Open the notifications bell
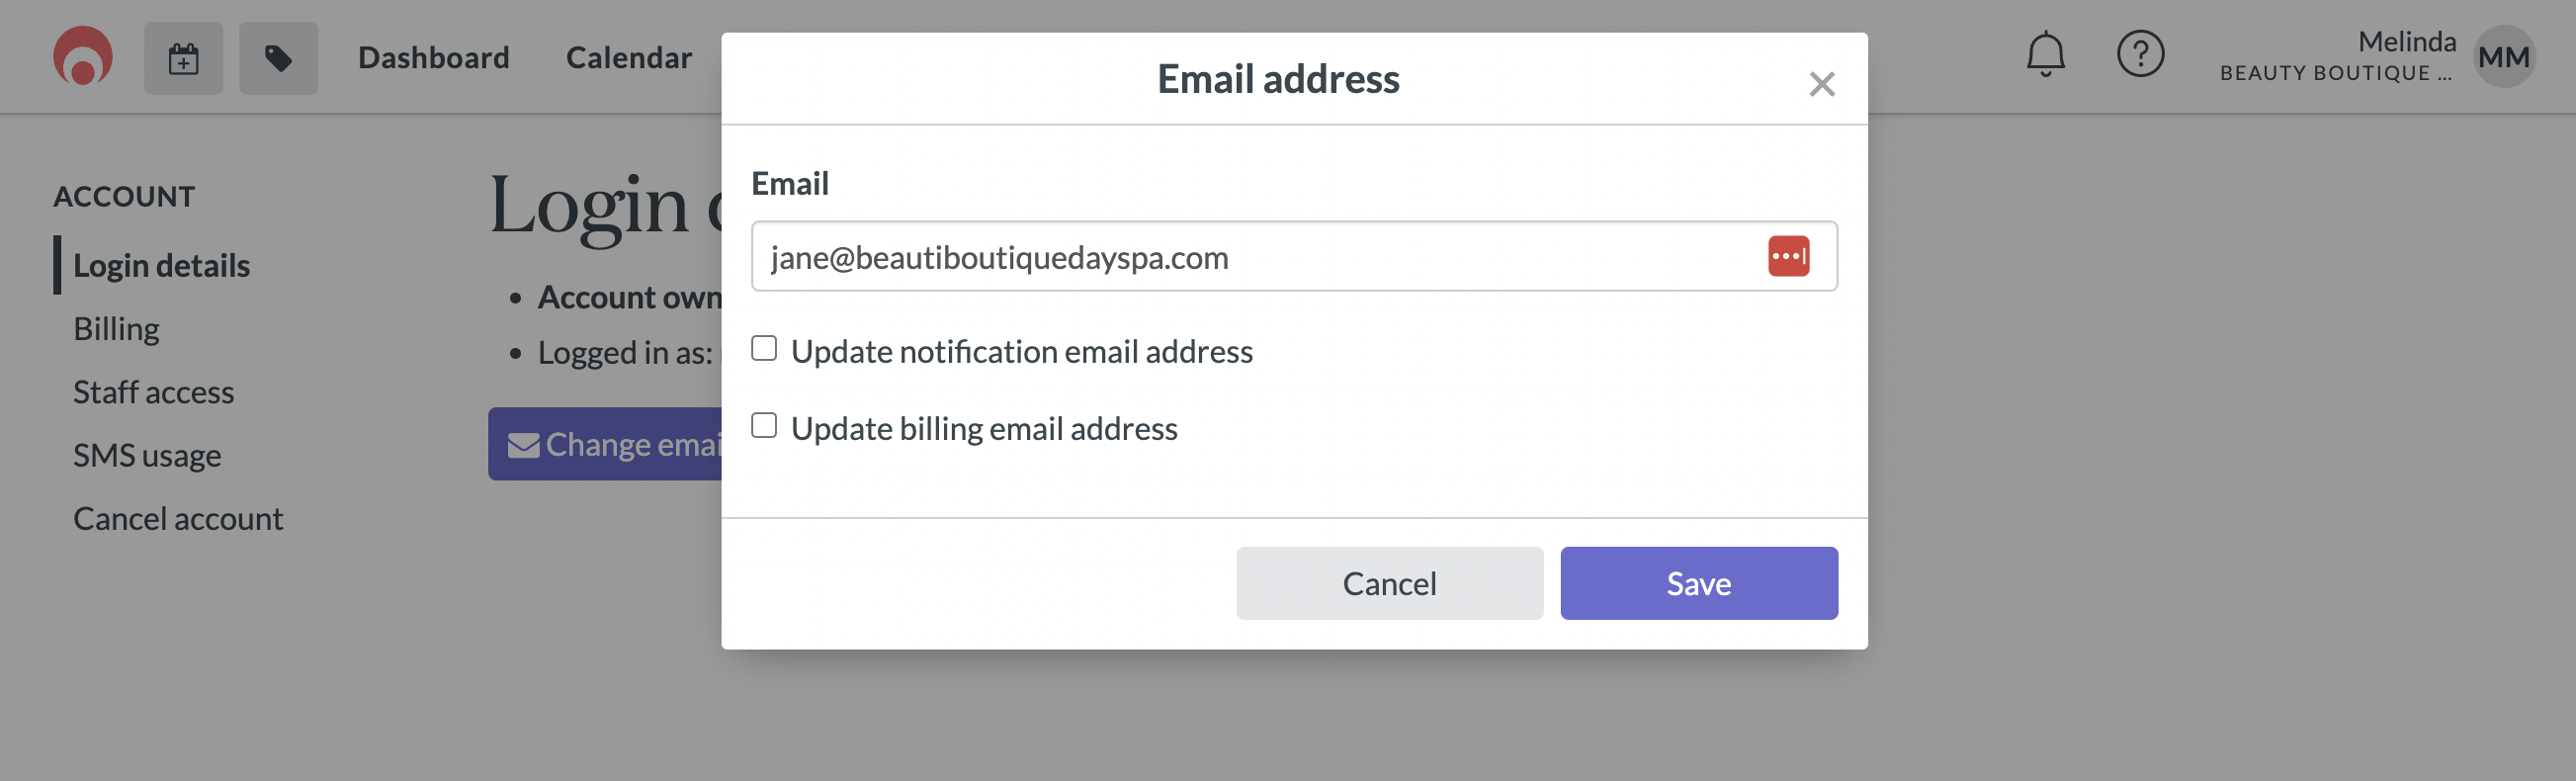The width and height of the screenshot is (2576, 781). [2045, 54]
